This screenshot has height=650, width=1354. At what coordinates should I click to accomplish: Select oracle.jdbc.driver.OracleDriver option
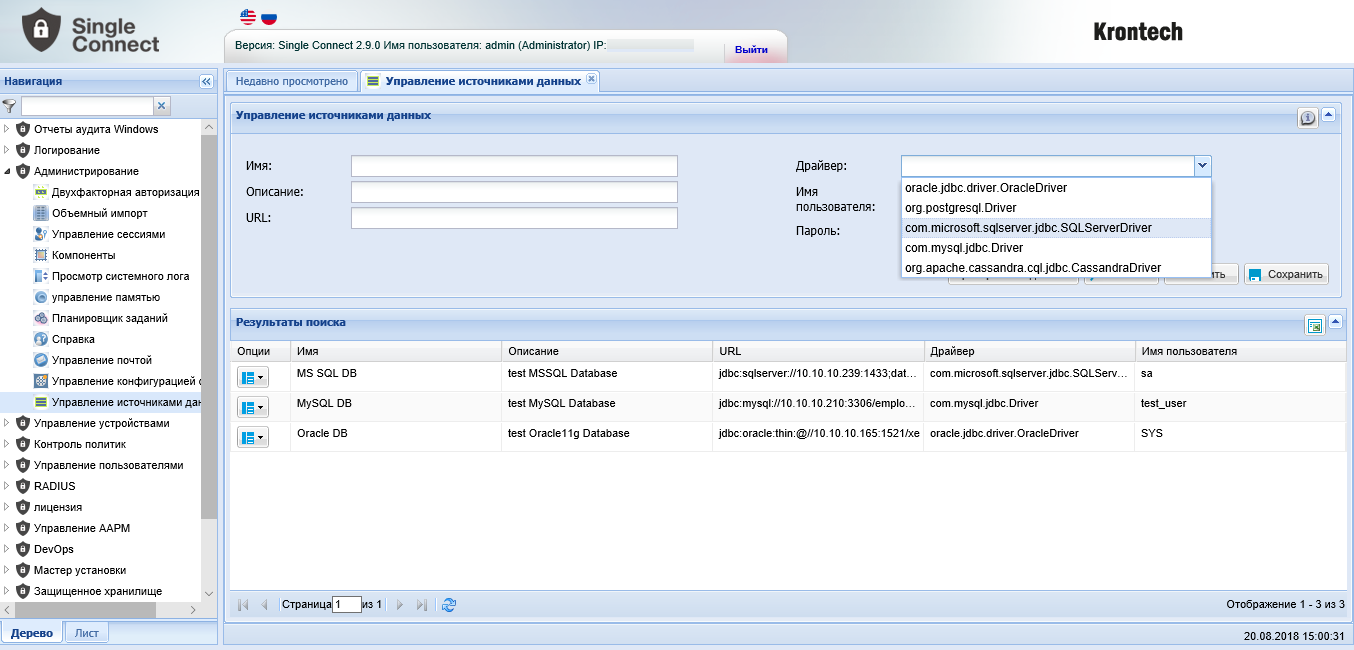click(x=1056, y=188)
